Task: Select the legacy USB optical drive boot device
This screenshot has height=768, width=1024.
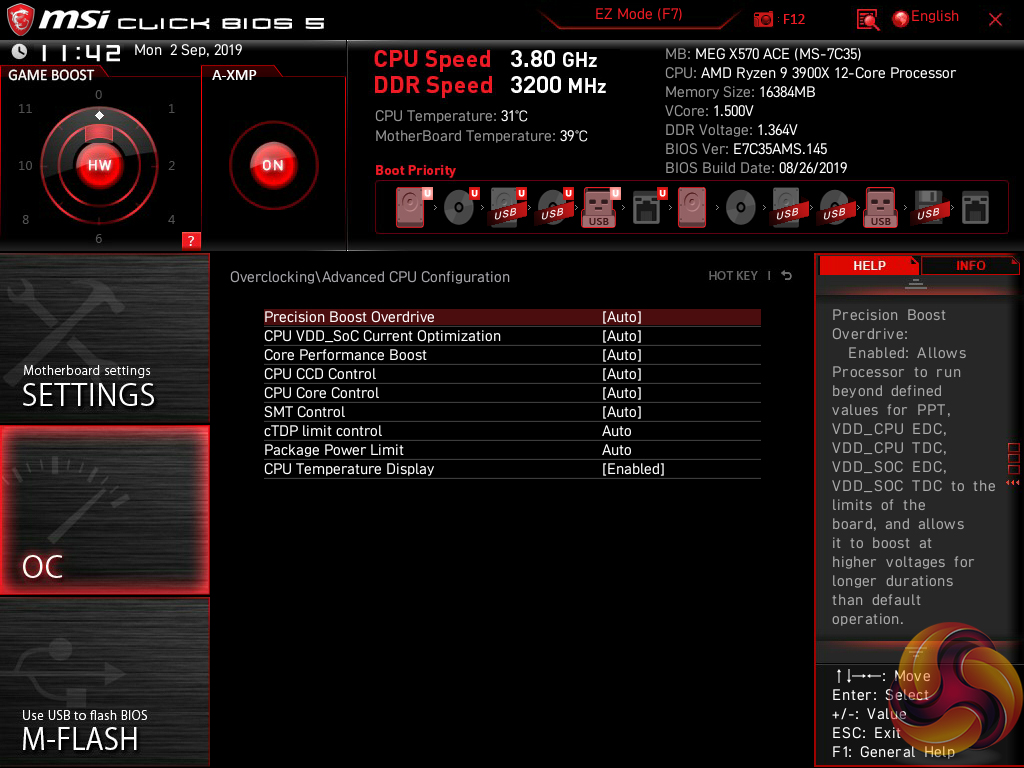Action: pos(834,208)
